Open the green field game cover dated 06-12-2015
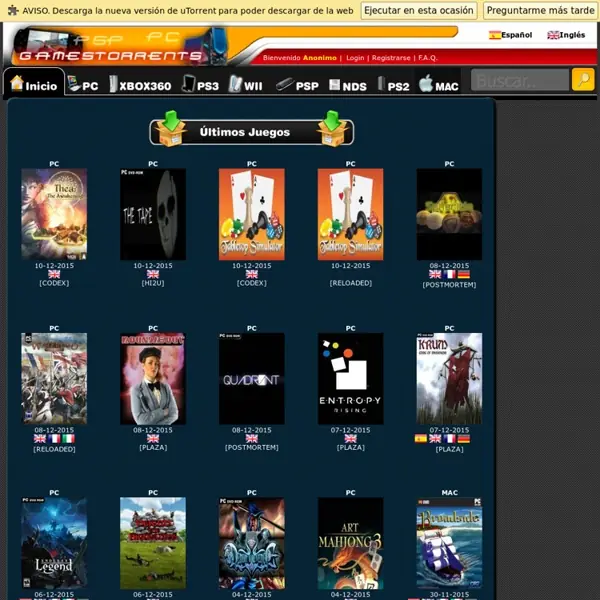 point(153,543)
